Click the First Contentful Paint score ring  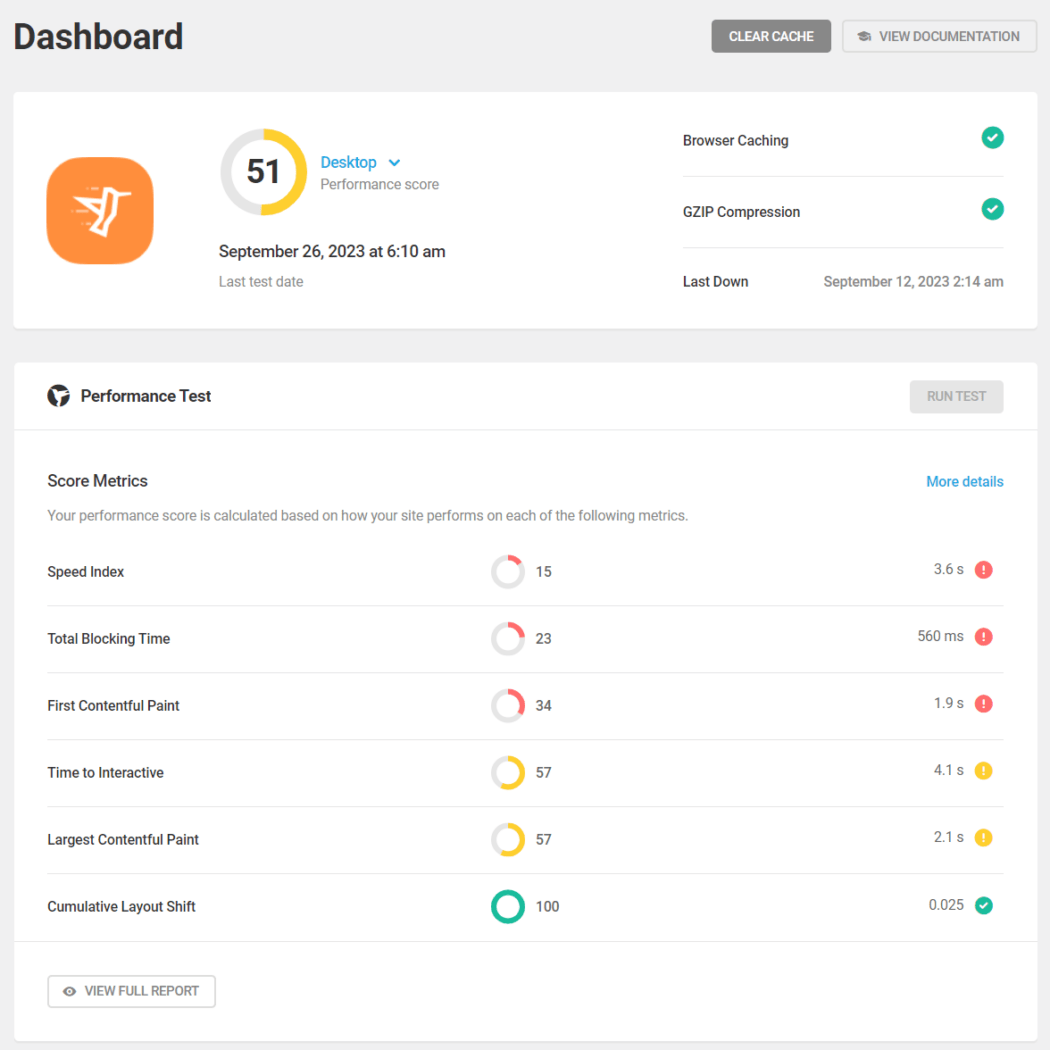pos(508,705)
